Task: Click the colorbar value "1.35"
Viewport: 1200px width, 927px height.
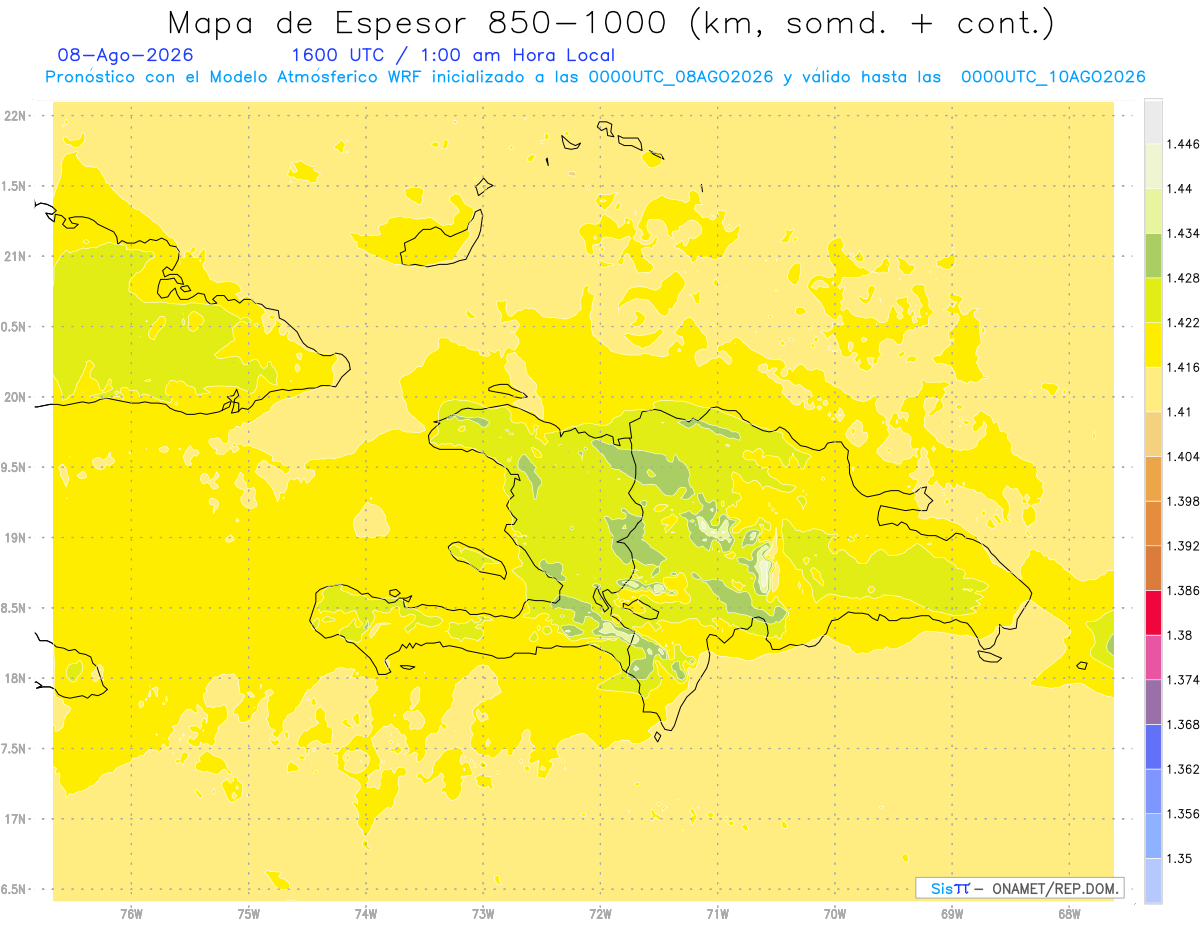Action: coord(1179,858)
